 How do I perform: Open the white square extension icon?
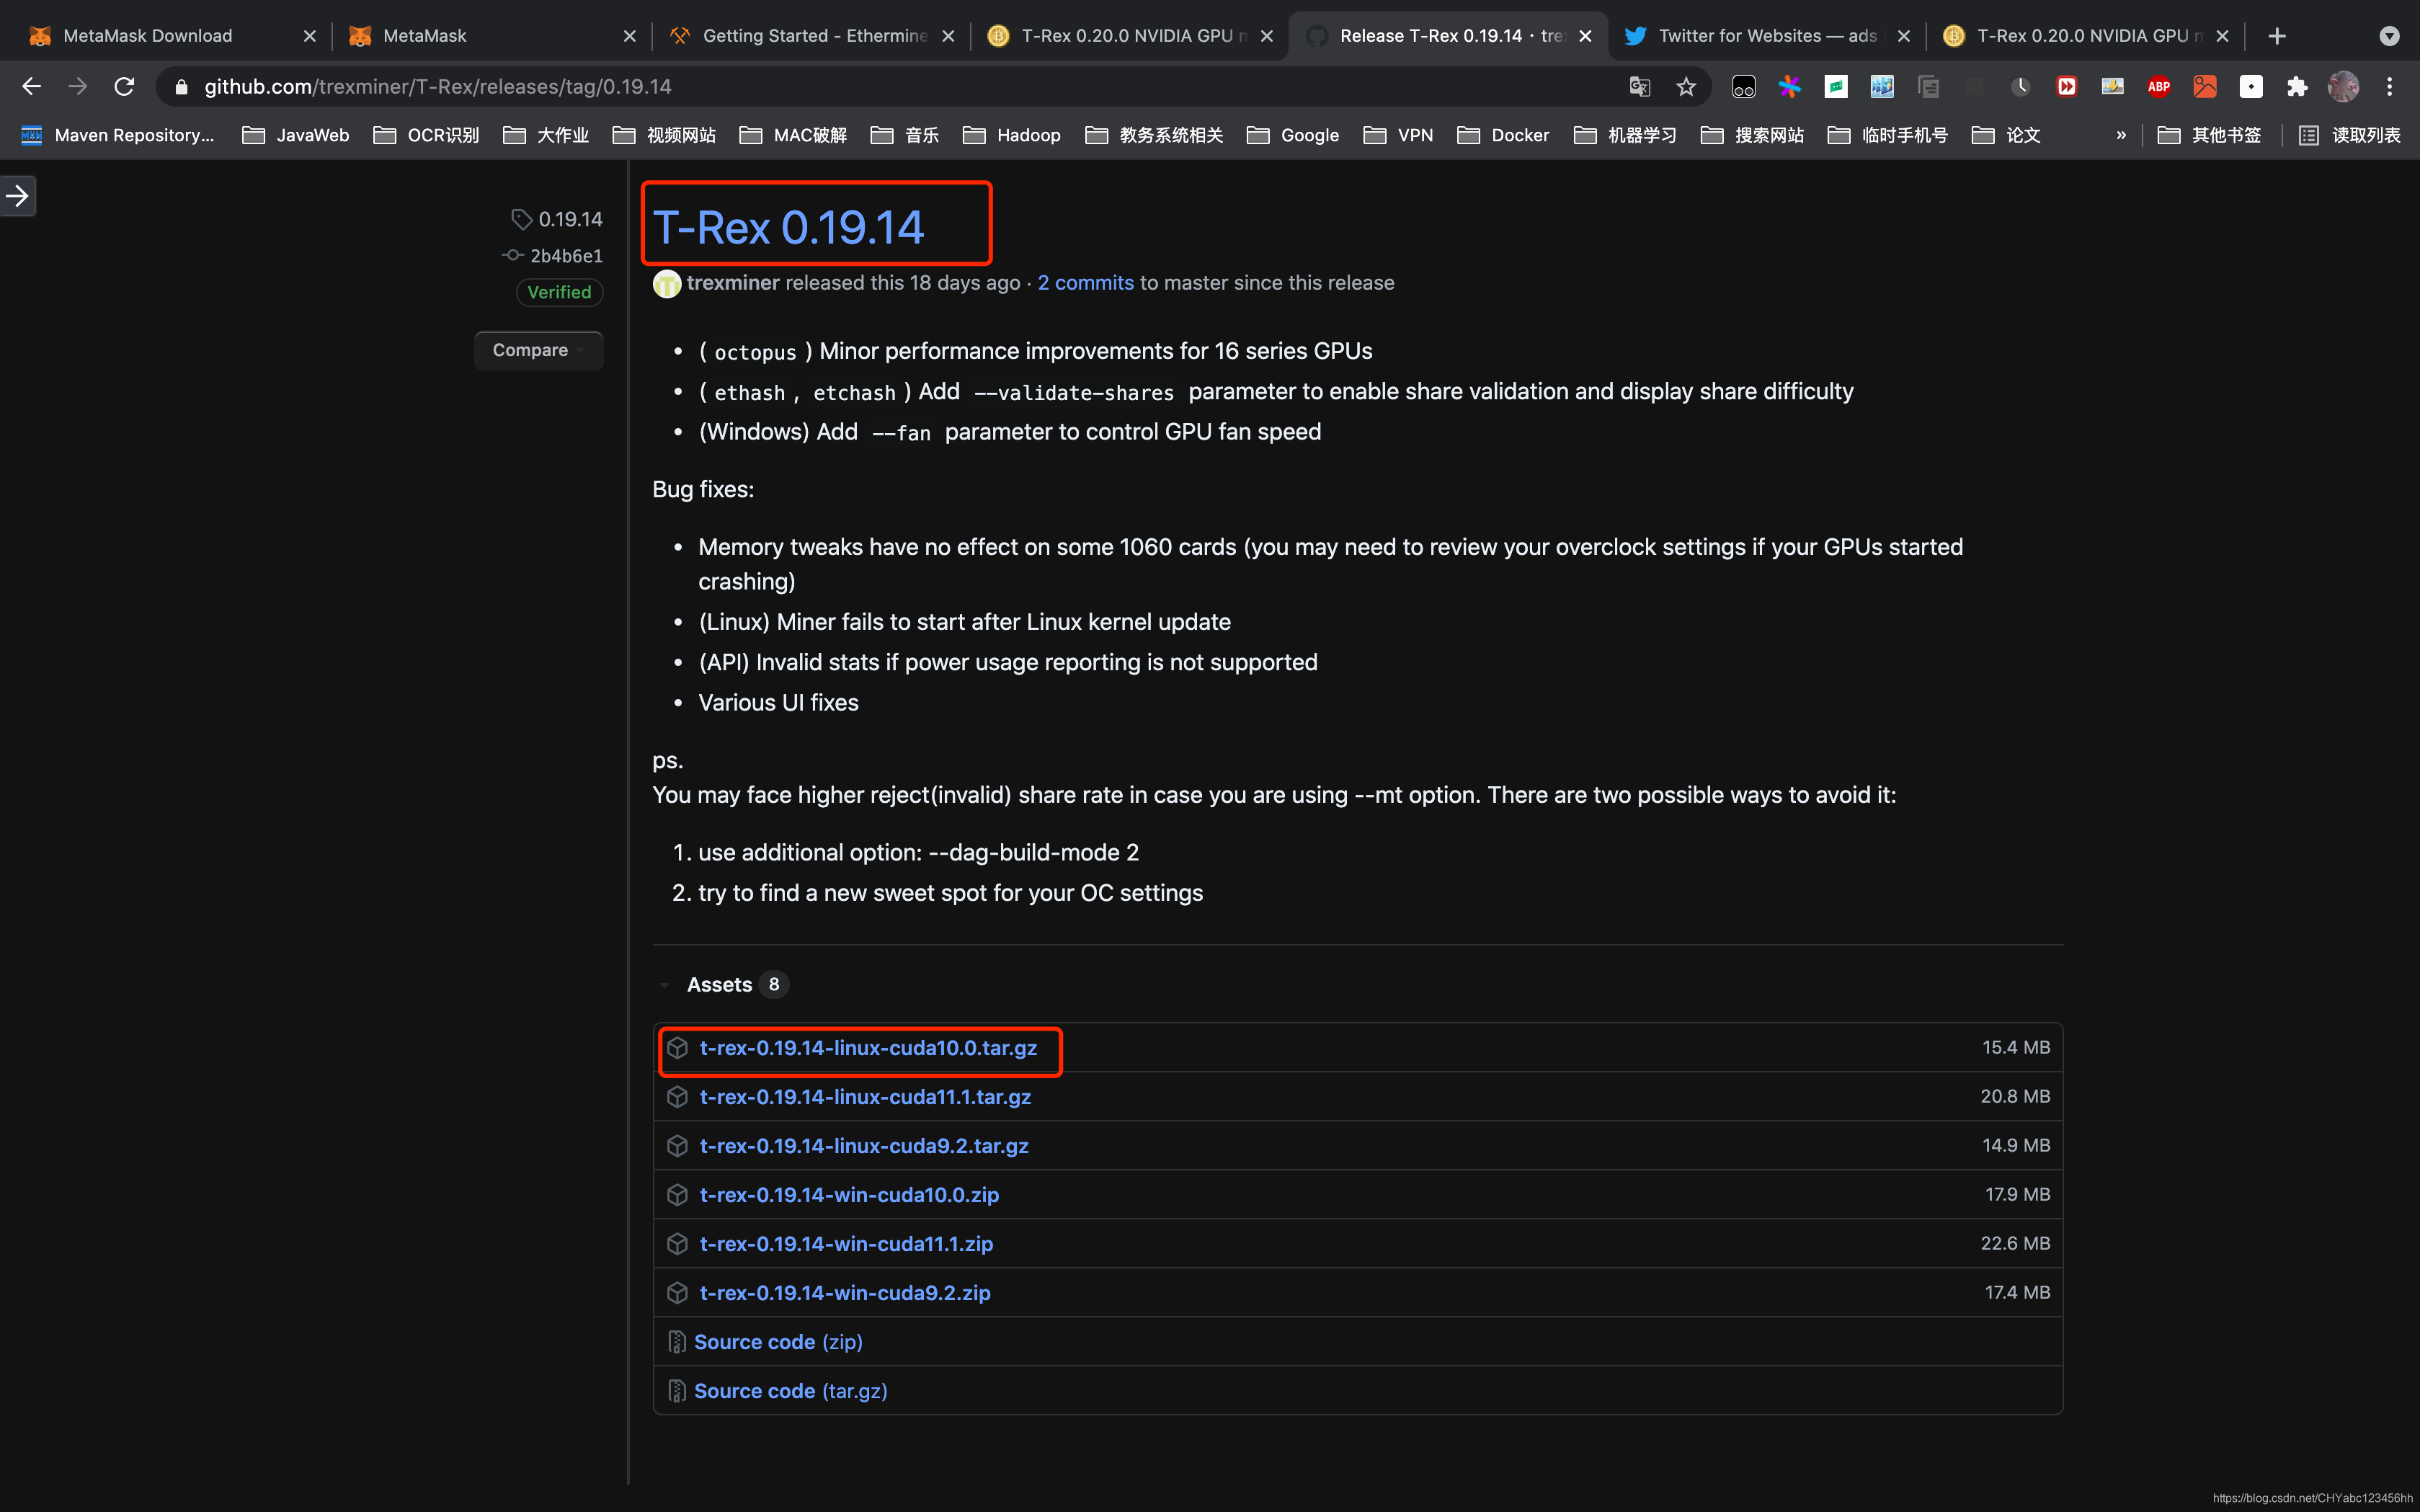pos(2251,87)
